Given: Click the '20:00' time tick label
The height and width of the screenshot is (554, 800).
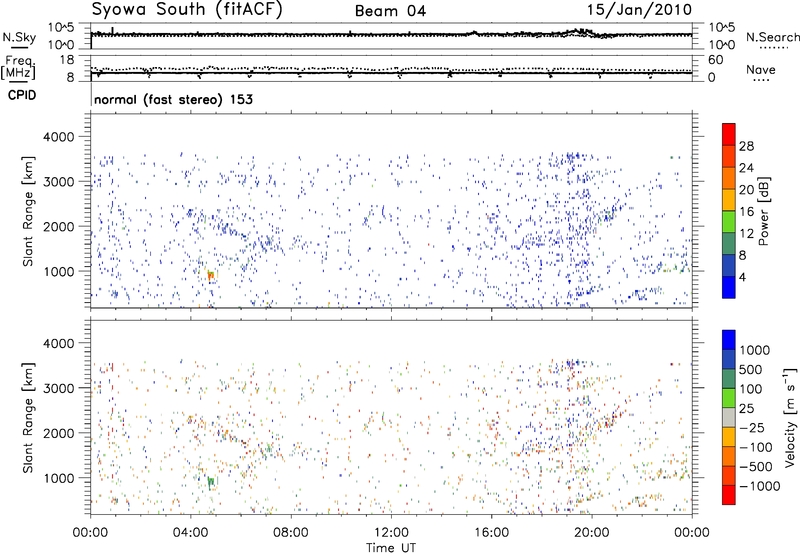Looking at the screenshot, I should tap(592, 533).
